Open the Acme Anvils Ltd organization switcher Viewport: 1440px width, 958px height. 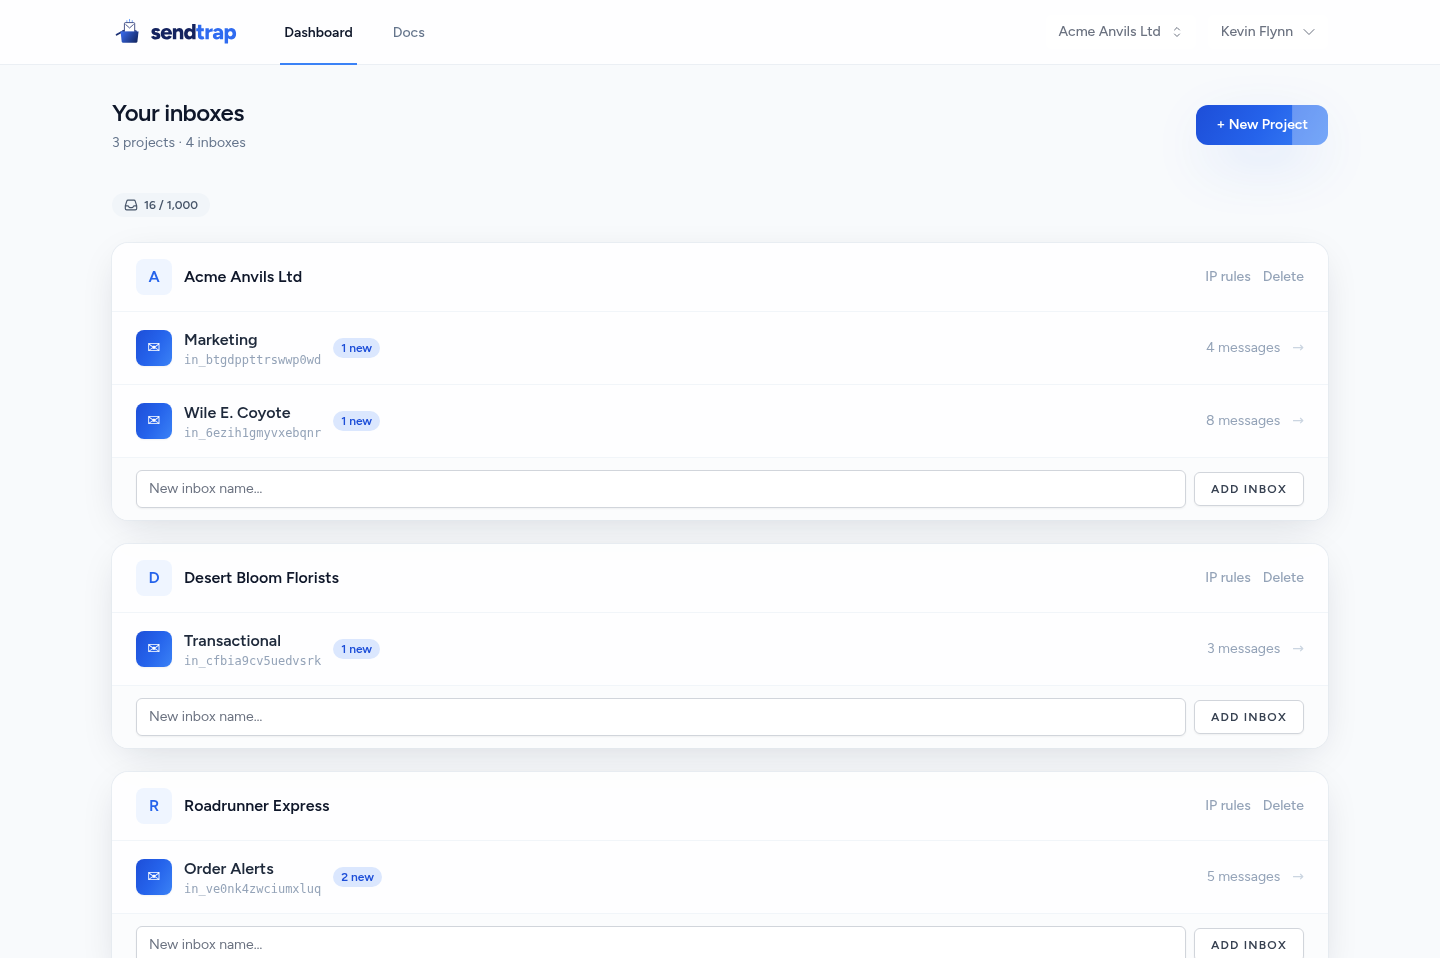point(1120,32)
